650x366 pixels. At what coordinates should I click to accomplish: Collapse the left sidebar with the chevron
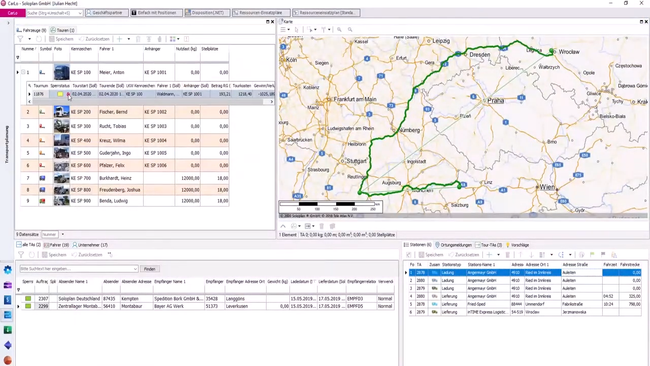(8, 23)
